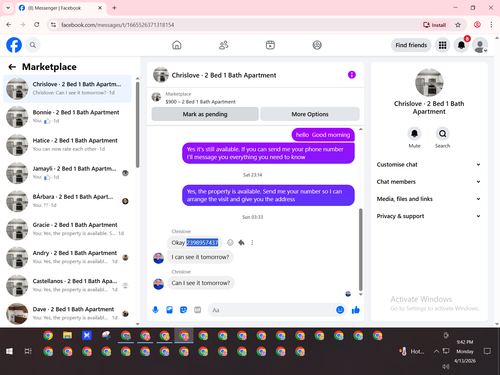Open the Menu grid icon

coord(442,45)
